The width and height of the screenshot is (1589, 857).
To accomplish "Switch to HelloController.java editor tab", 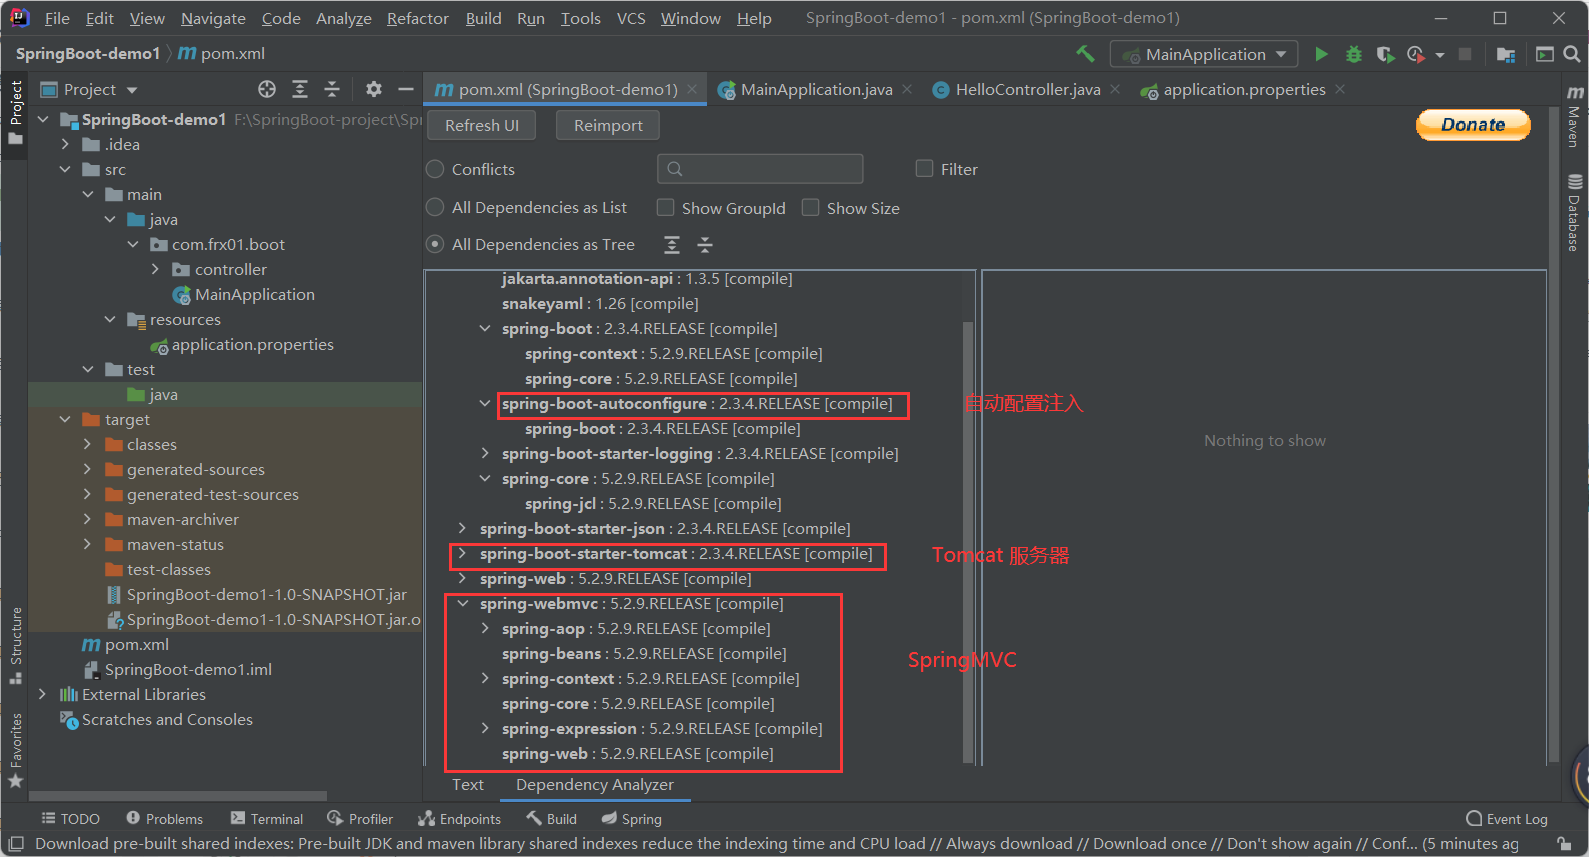I will point(1027,89).
